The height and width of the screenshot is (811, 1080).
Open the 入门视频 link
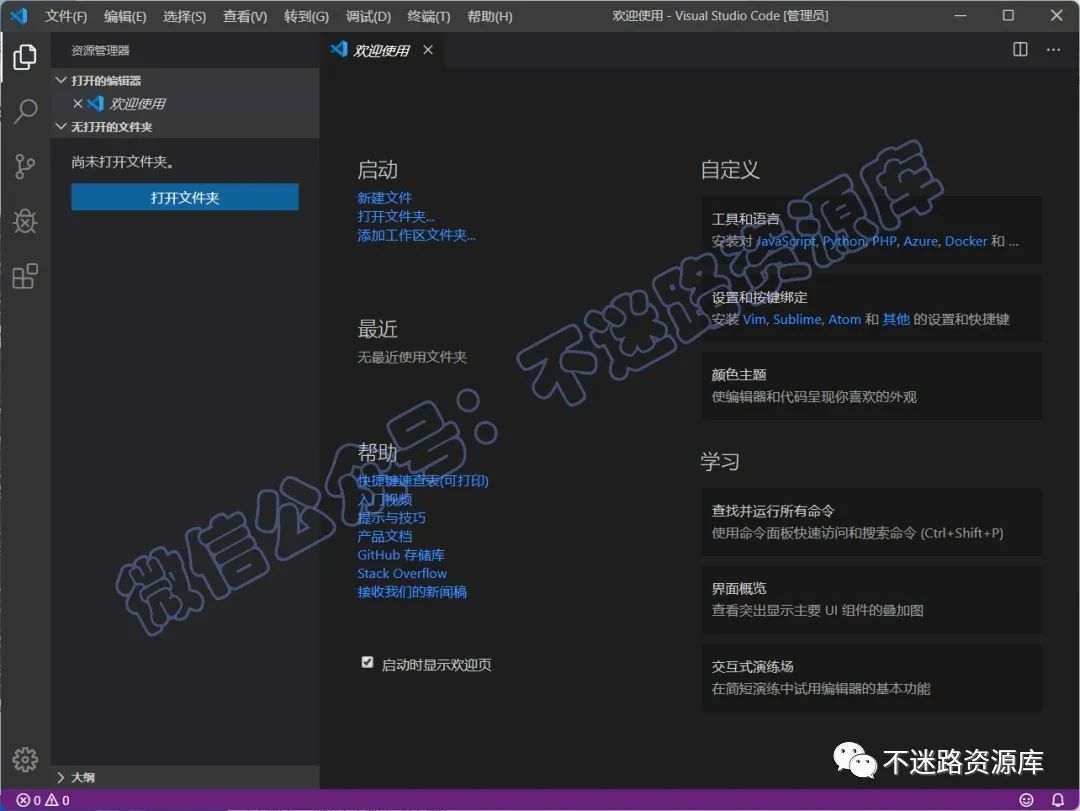pos(384,499)
